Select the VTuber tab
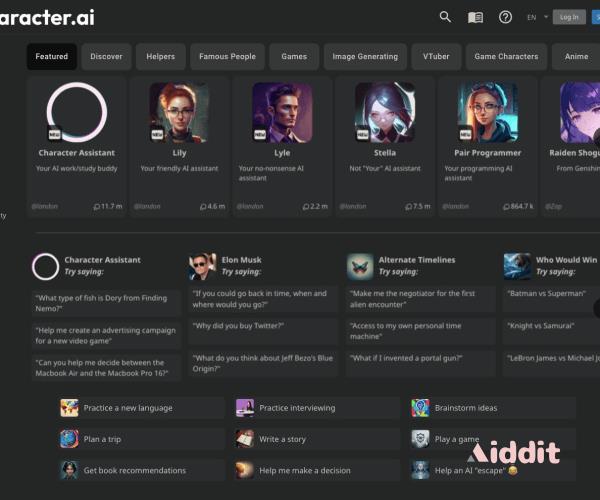The height and width of the screenshot is (500, 600). [x=436, y=57]
